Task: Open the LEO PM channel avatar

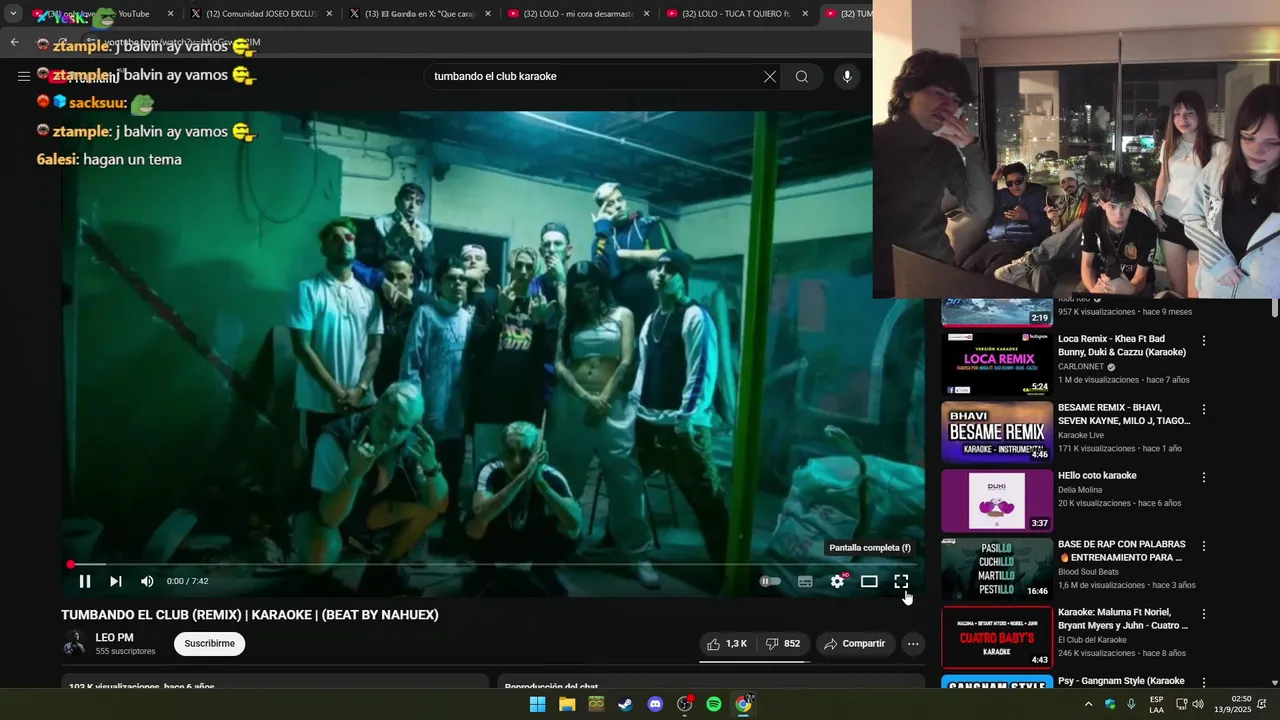Action: tap(74, 643)
